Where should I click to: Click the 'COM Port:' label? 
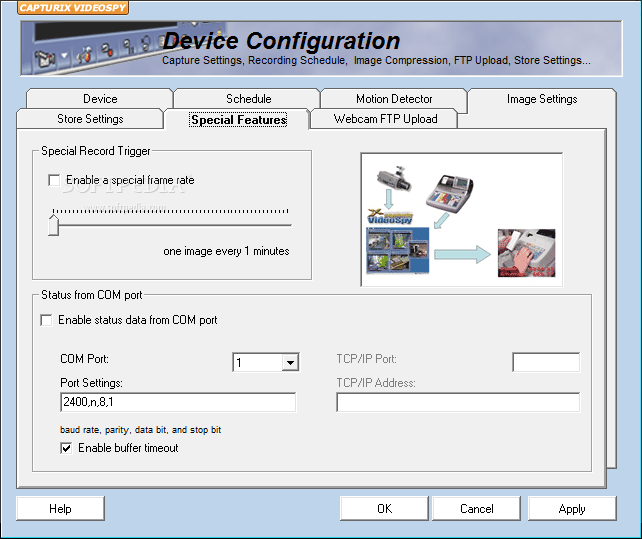(84, 359)
